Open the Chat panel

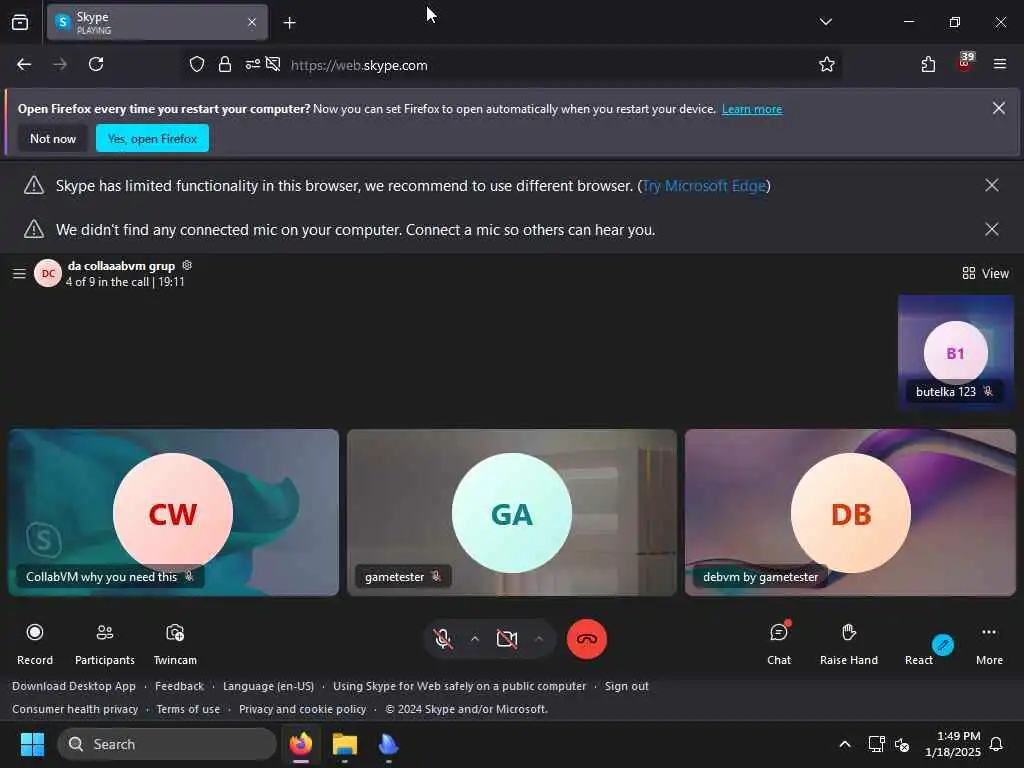(x=779, y=643)
